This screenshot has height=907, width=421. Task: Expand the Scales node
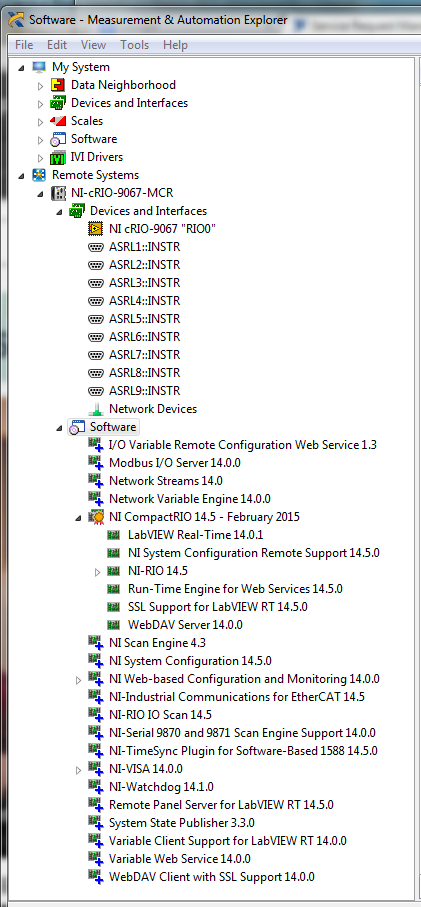[40, 122]
